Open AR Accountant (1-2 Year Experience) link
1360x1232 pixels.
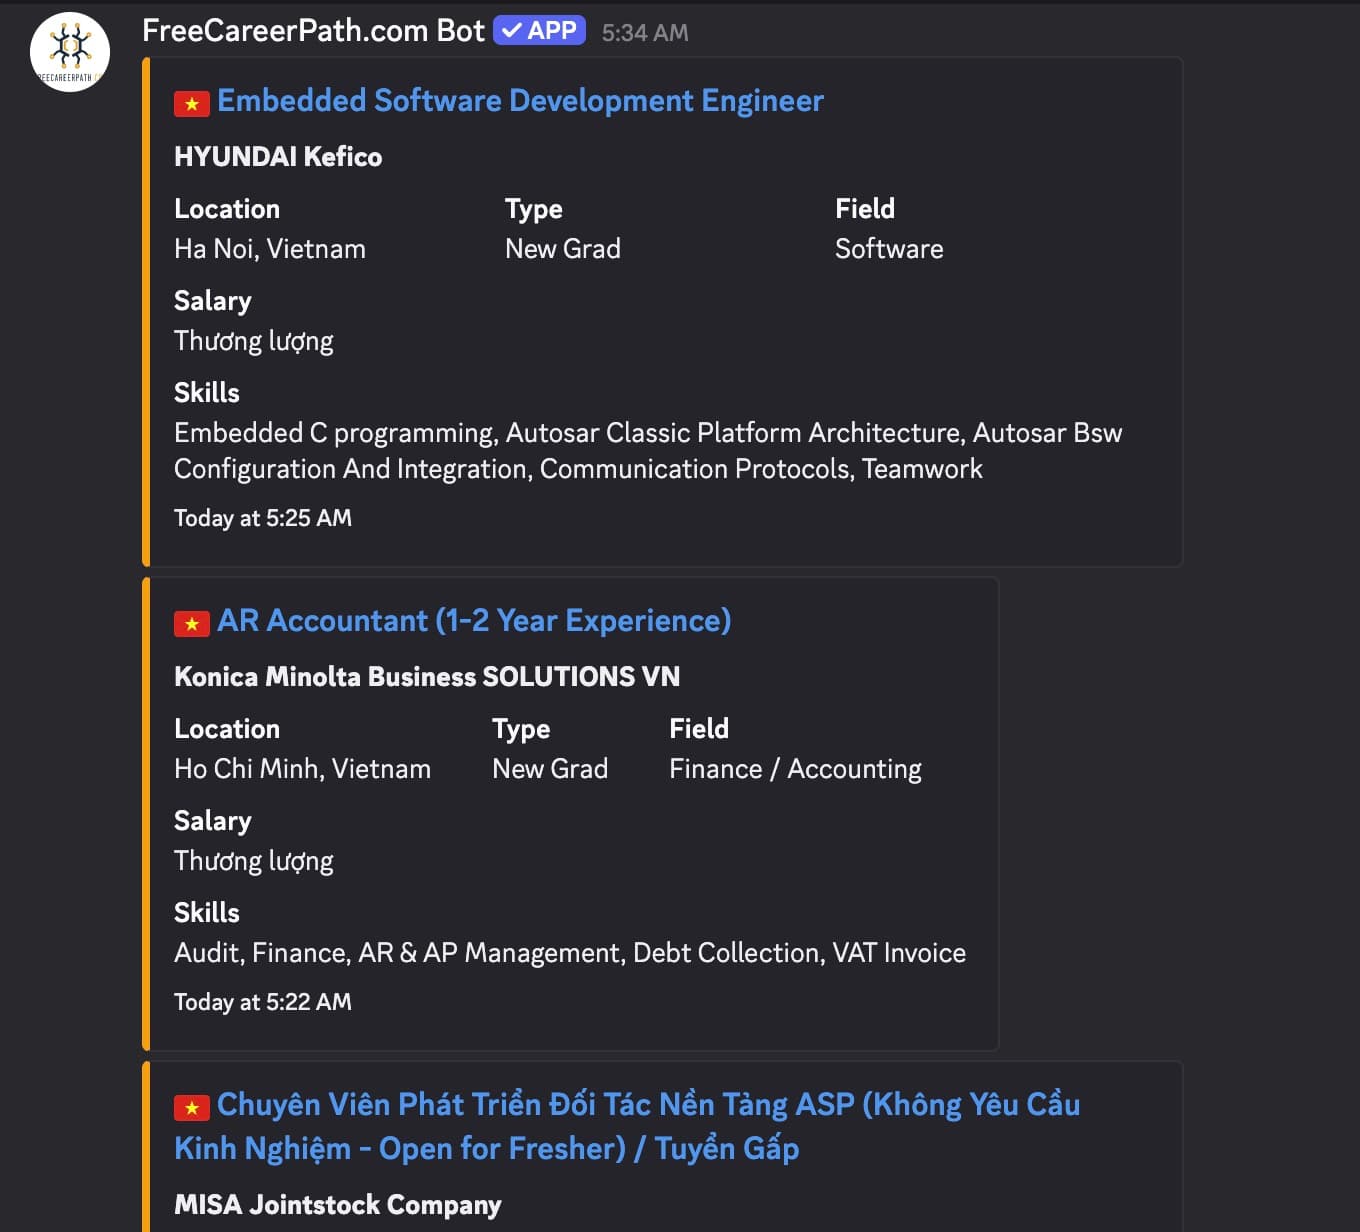point(474,621)
